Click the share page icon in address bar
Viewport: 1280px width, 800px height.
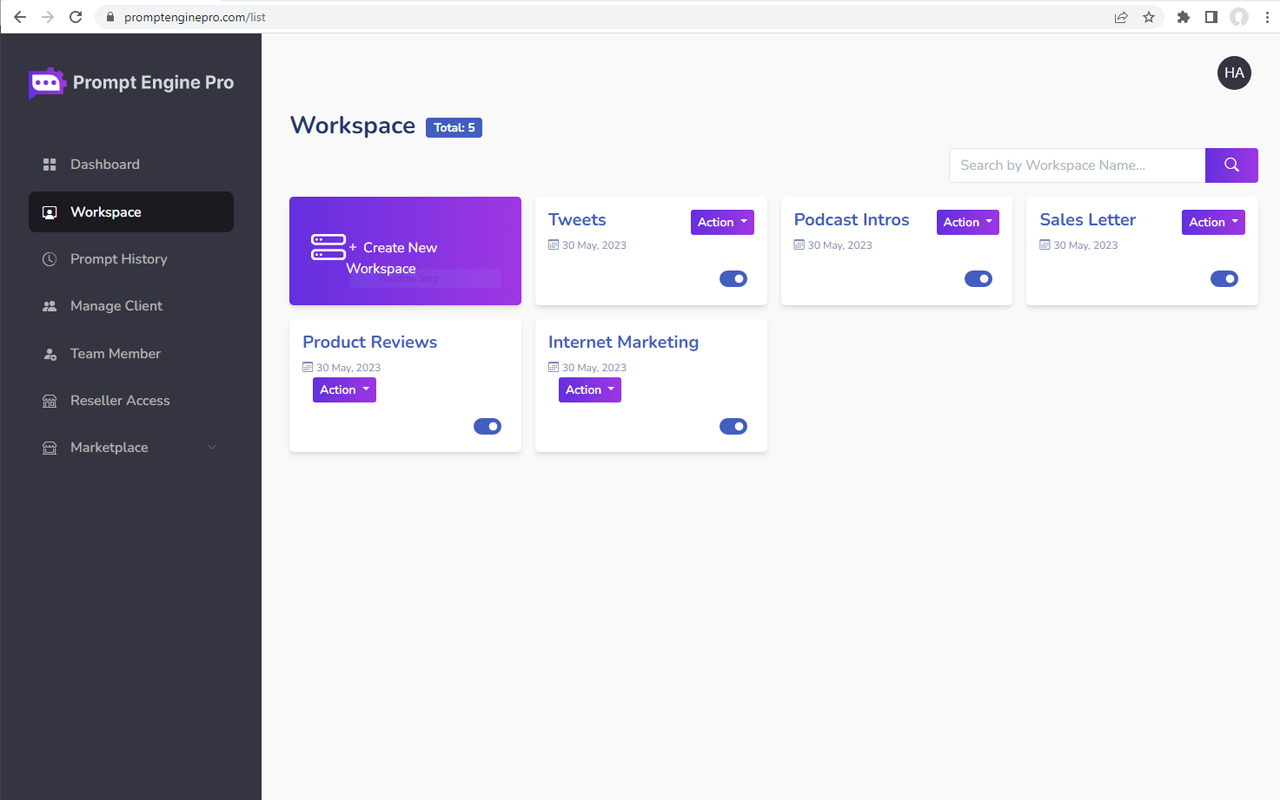coord(1121,17)
